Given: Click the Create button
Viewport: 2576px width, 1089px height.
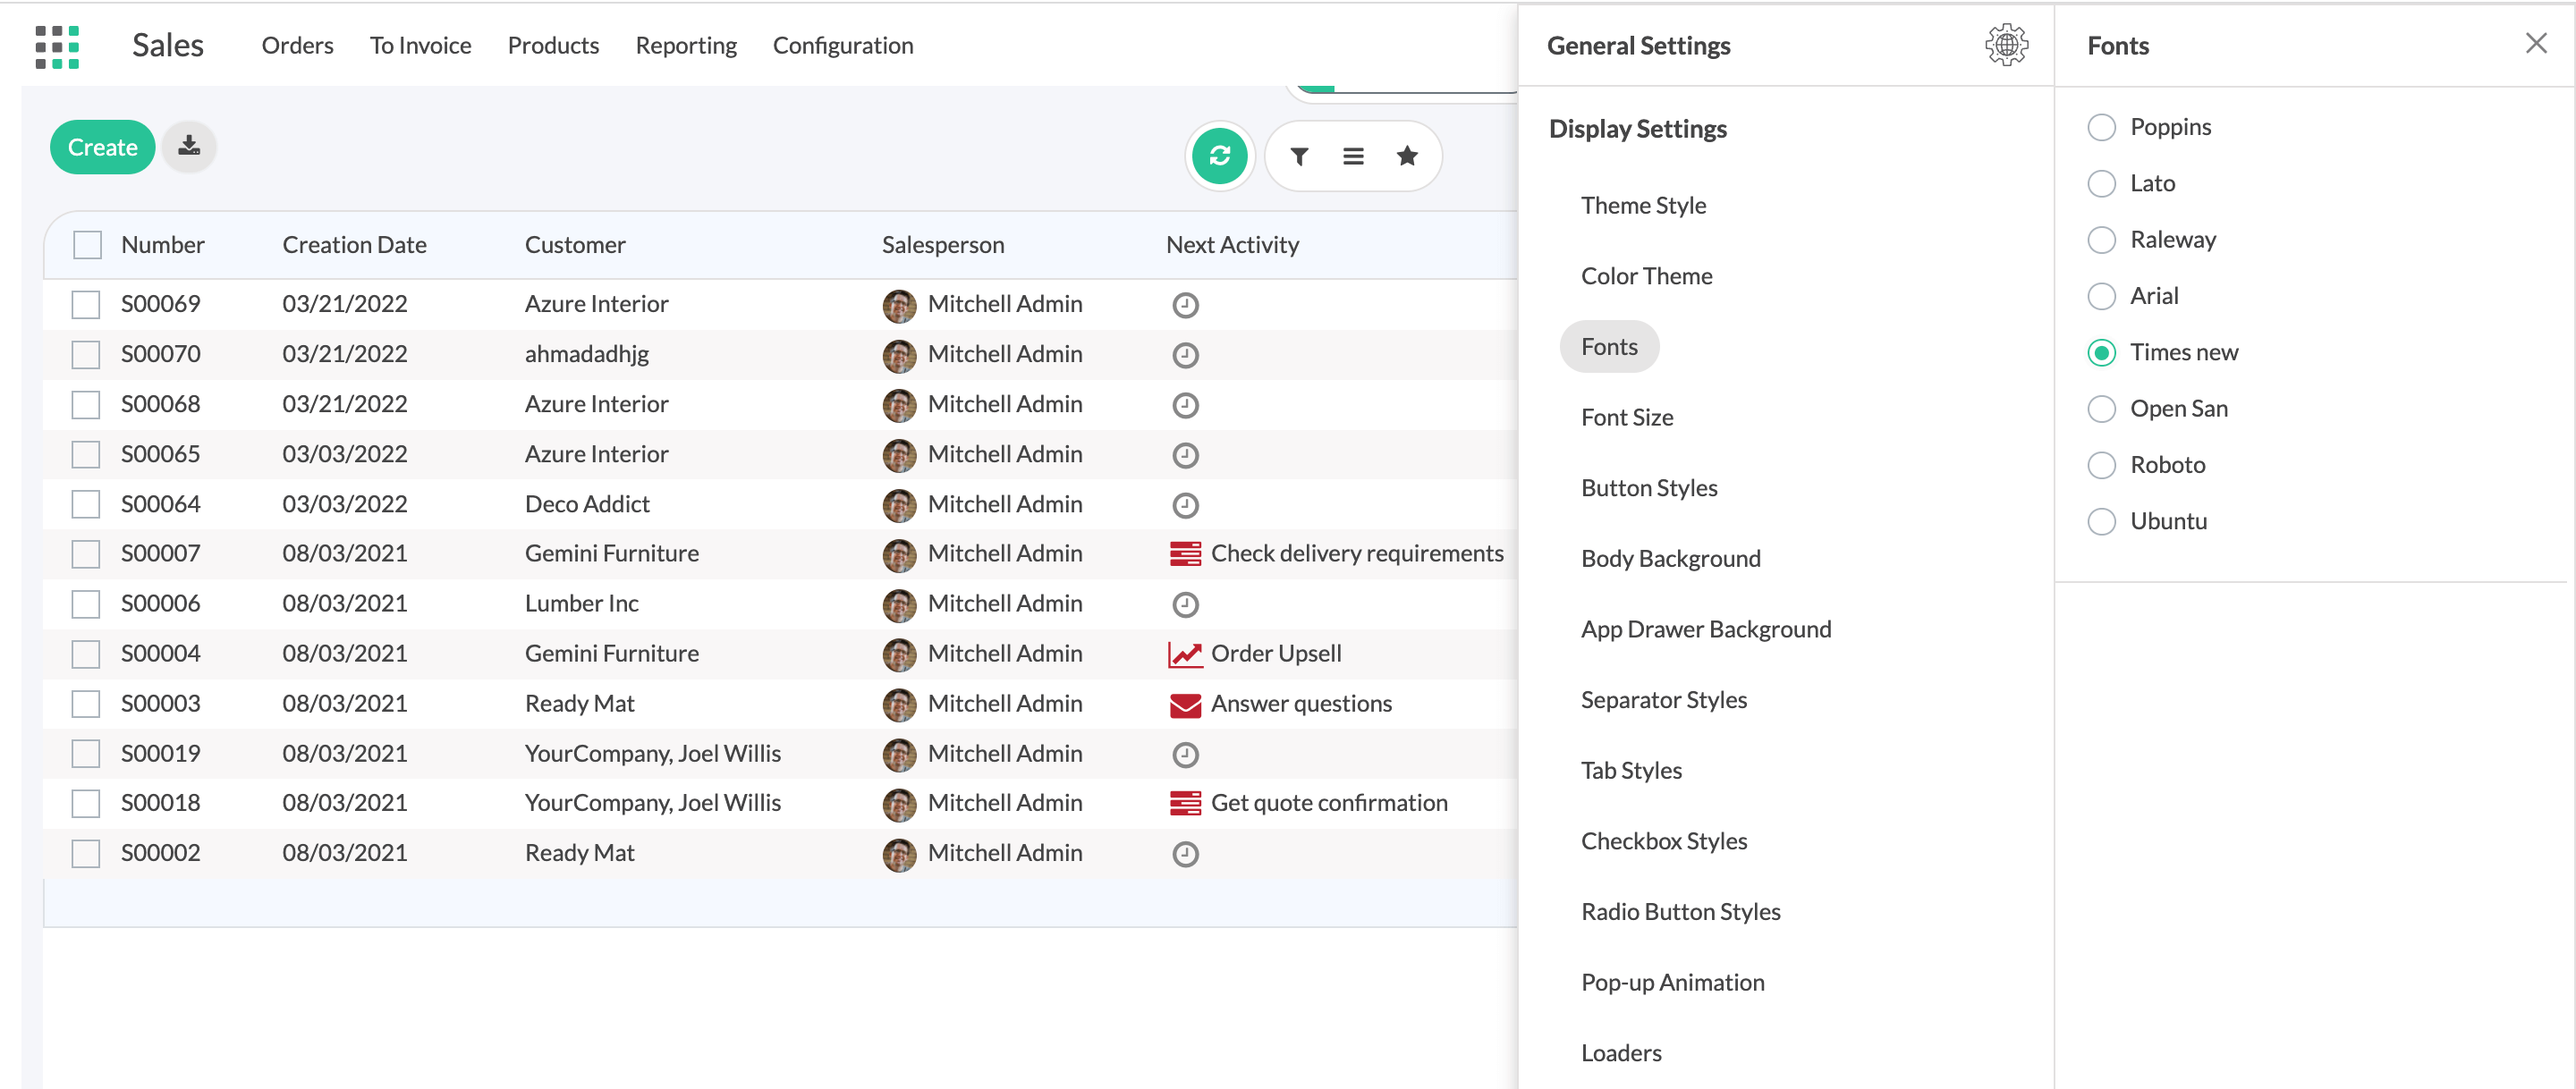Looking at the screenshot, I should (102, 147).
